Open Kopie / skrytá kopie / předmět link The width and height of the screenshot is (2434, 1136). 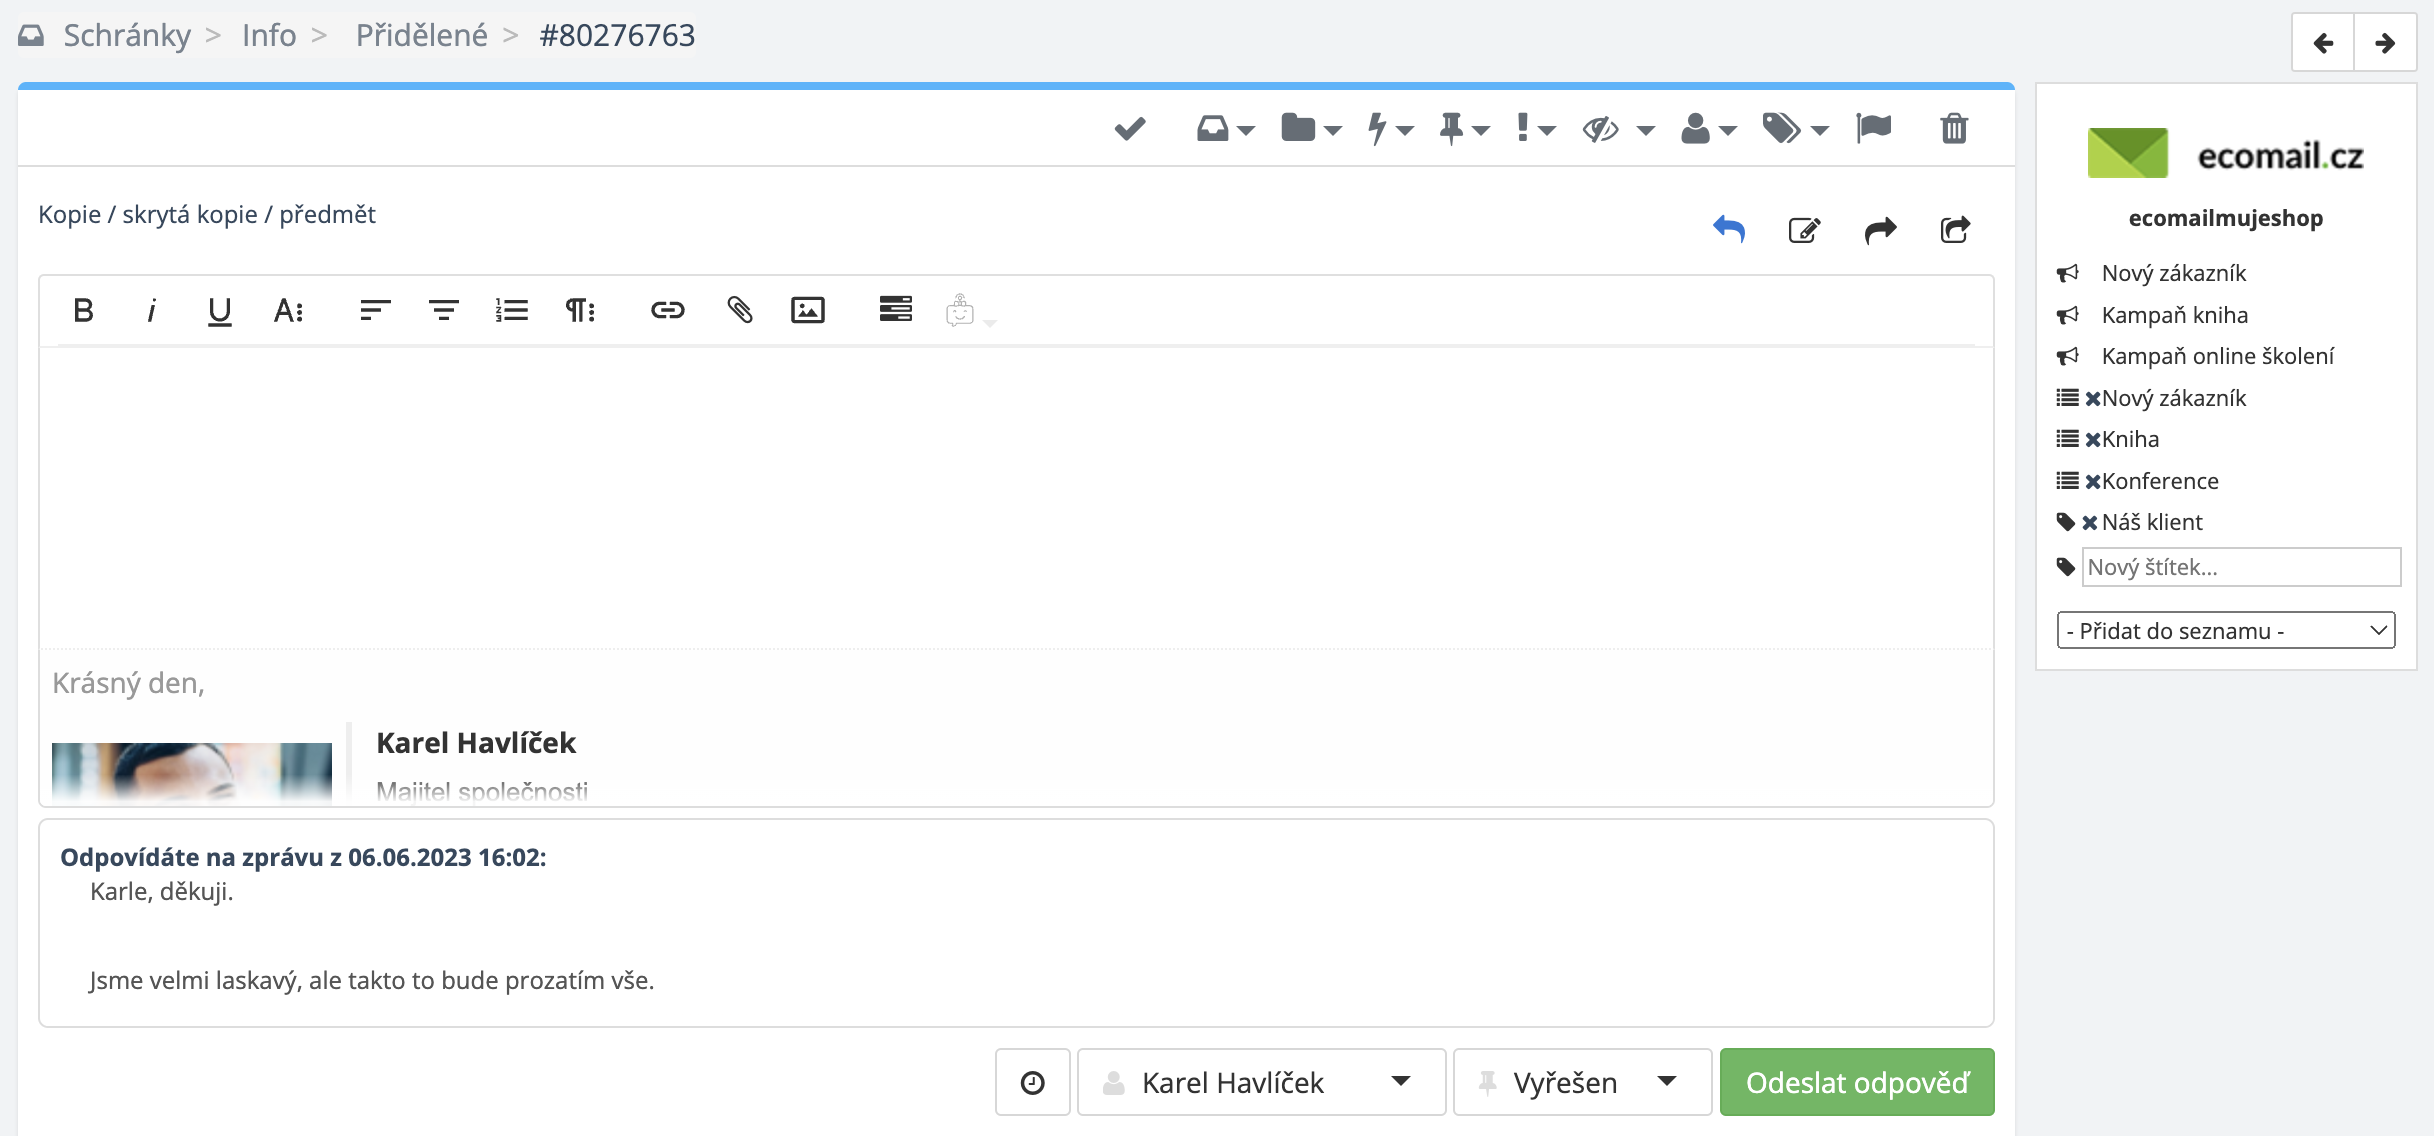pos(206,214)
